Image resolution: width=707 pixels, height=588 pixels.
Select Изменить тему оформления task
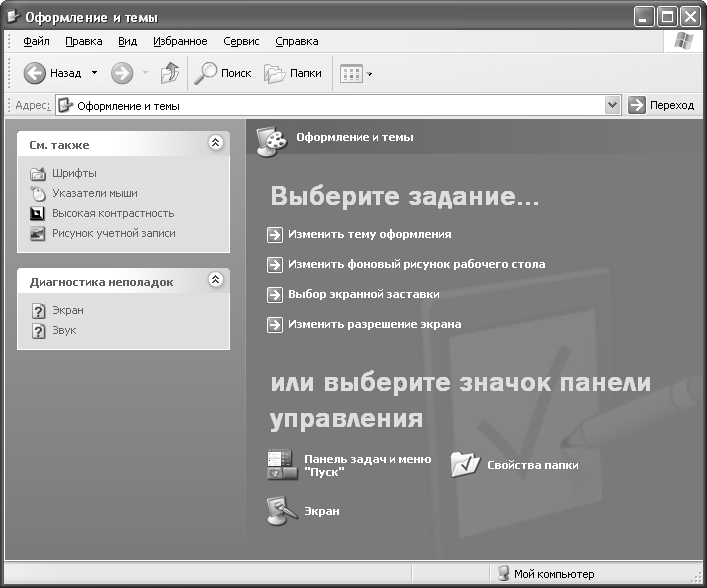pos(370,234)
